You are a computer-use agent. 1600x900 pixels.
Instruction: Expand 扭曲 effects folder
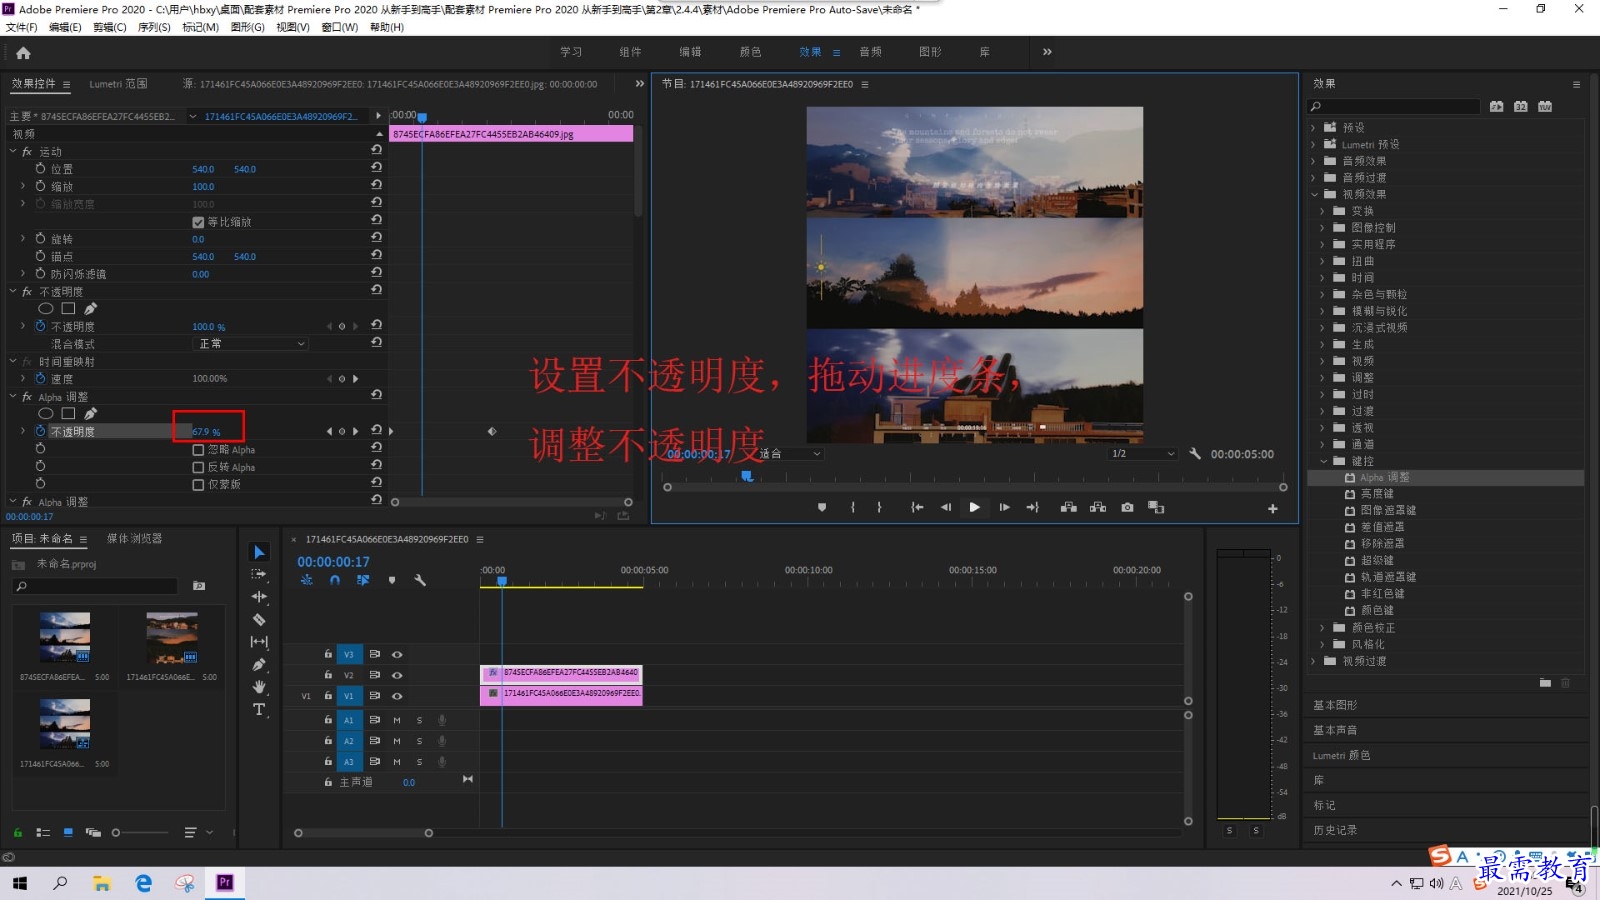click(x=1322, y=261)
